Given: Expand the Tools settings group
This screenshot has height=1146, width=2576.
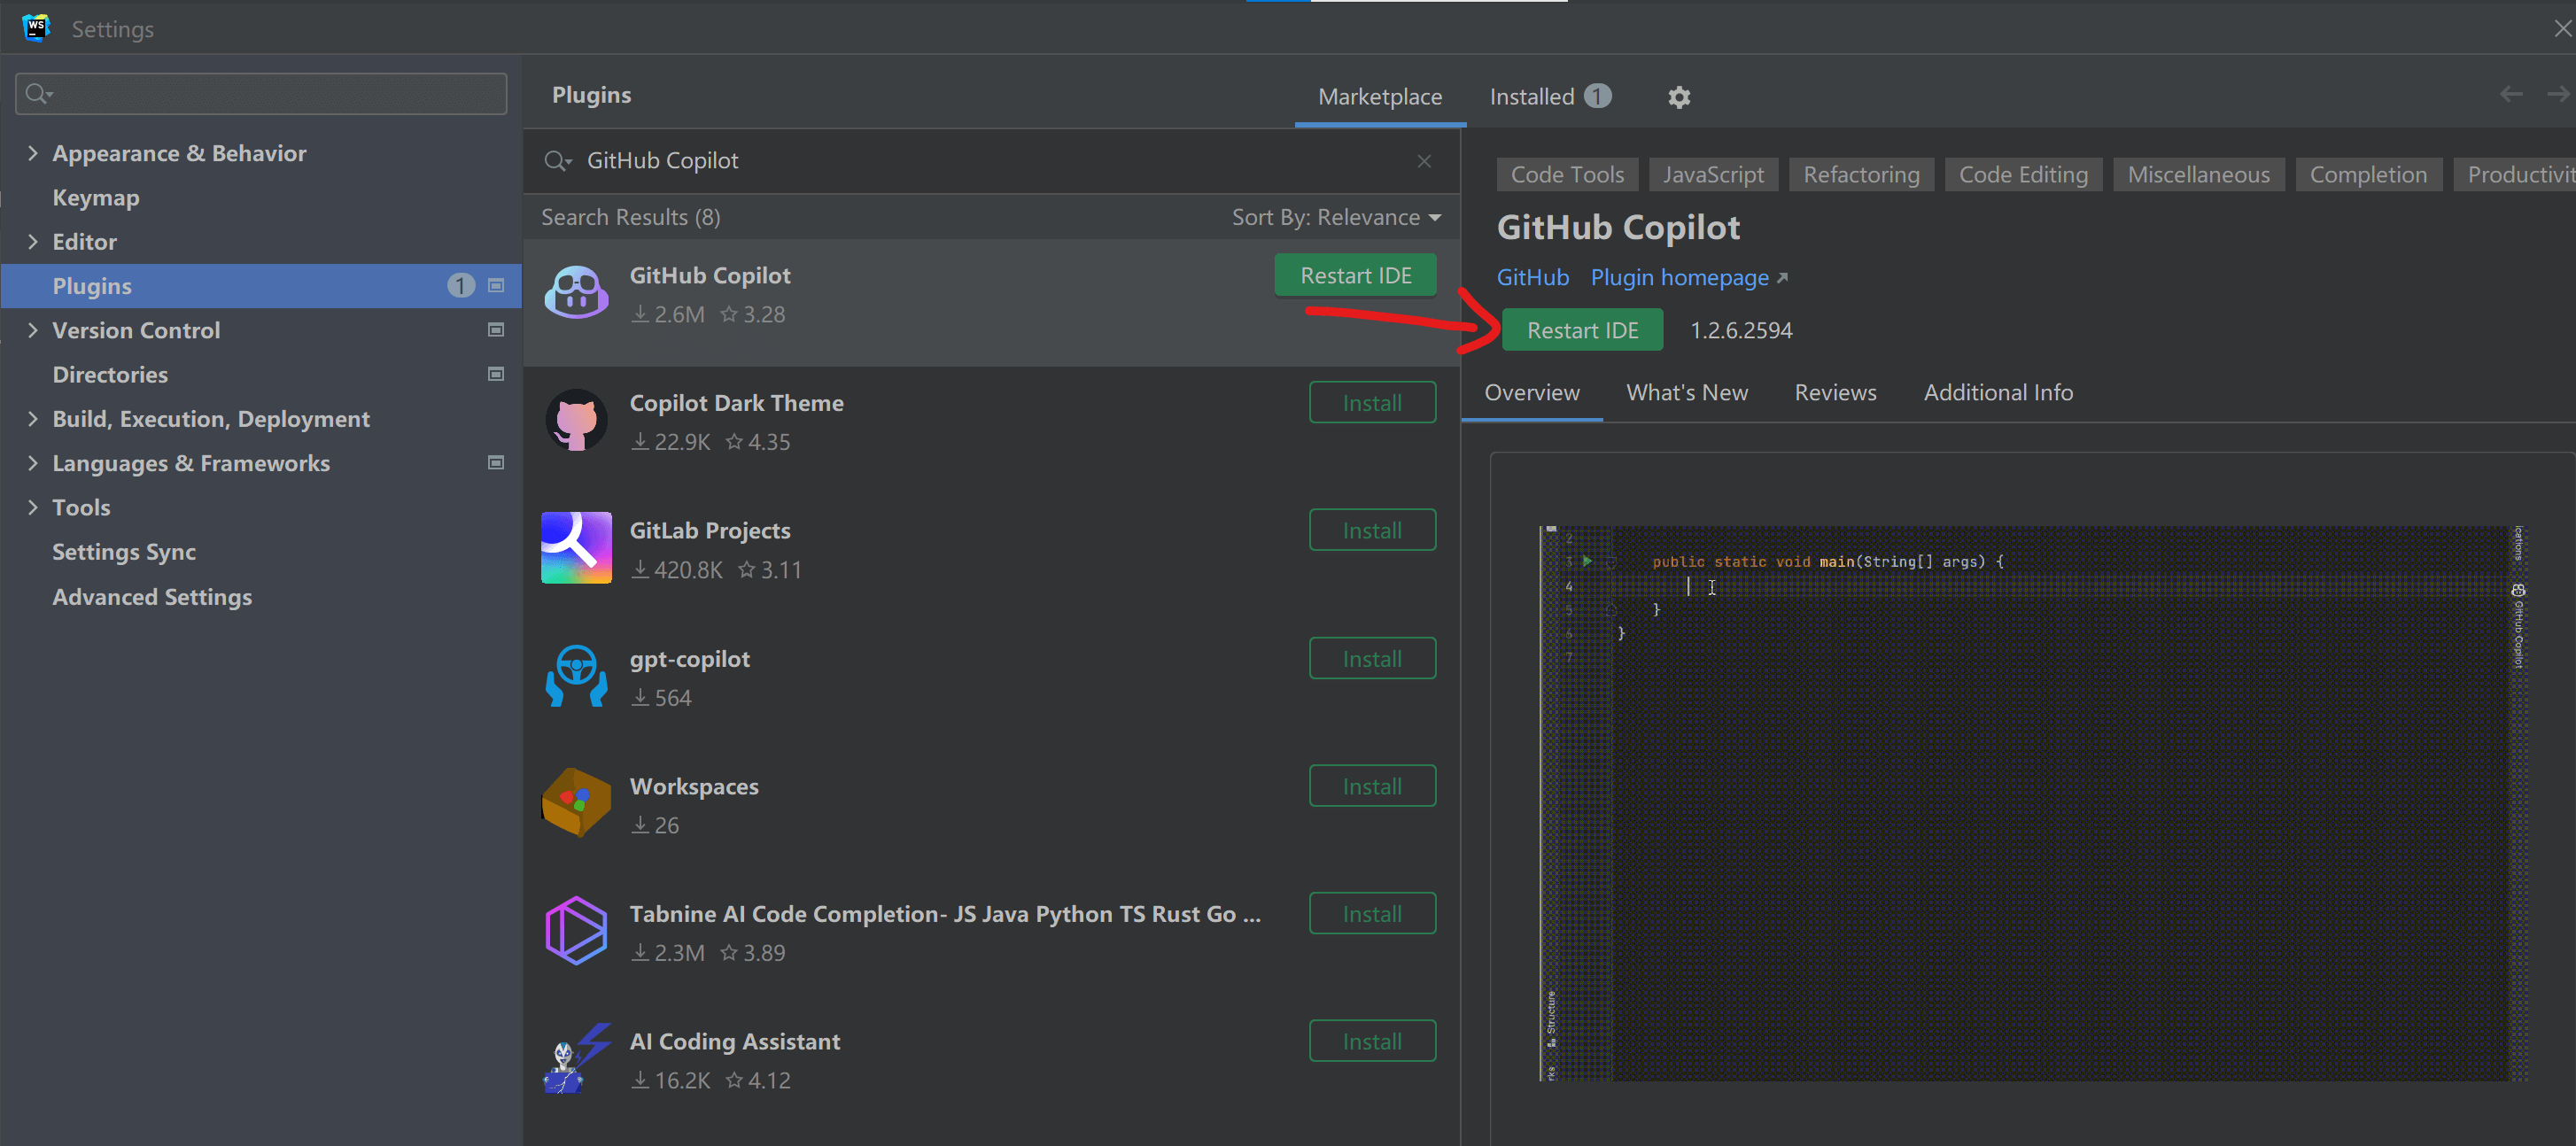Looking at the screenshot, I should pyautogui.click(x=33, y=507).
